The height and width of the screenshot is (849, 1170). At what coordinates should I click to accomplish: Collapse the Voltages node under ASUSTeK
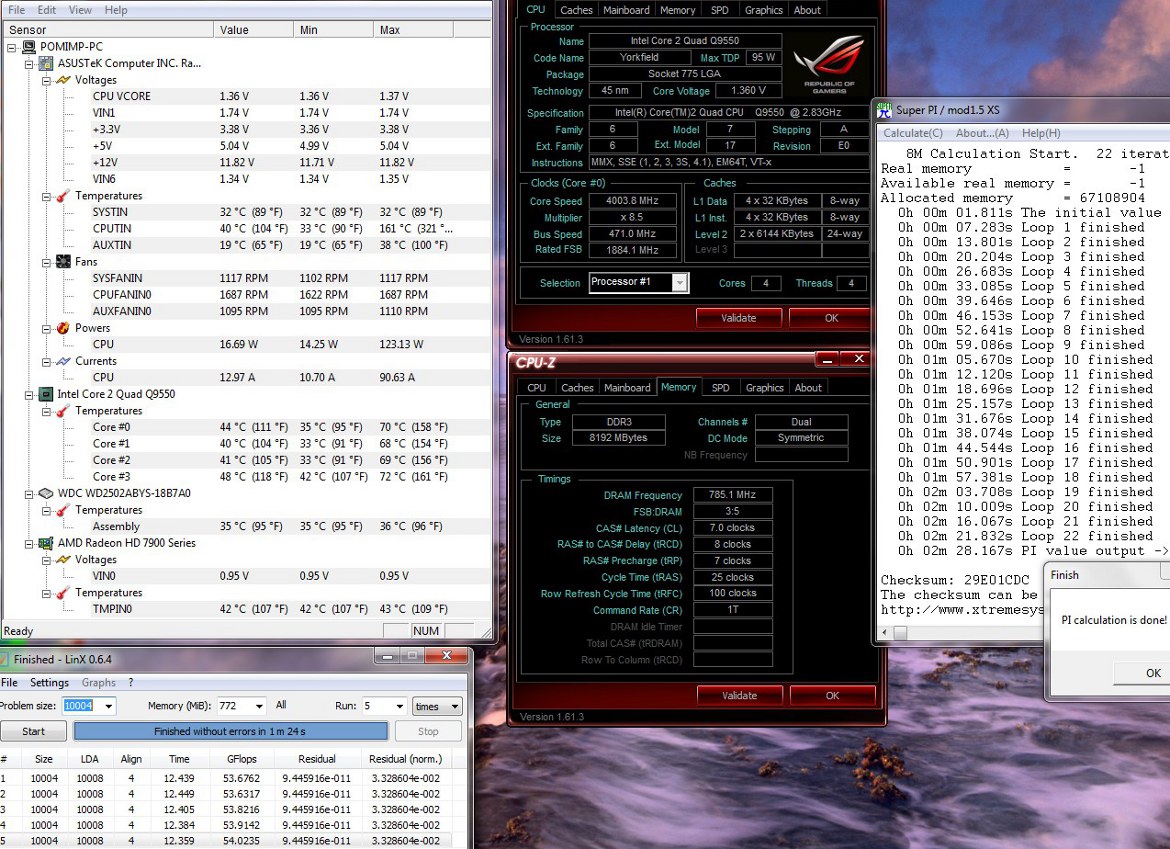(x=46, y=80)
